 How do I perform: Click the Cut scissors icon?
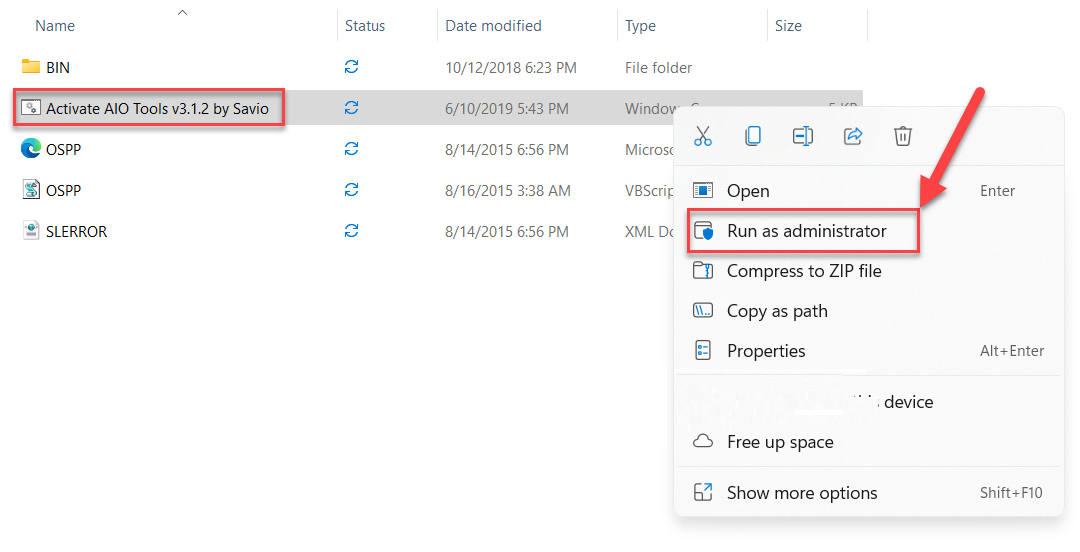pyautogui.click(x=703, y=136)
